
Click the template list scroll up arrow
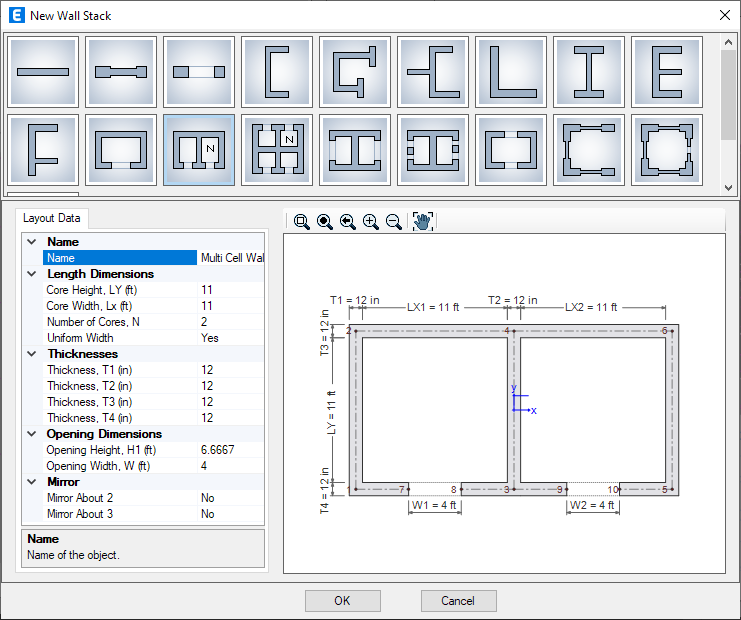coord(728,42)
